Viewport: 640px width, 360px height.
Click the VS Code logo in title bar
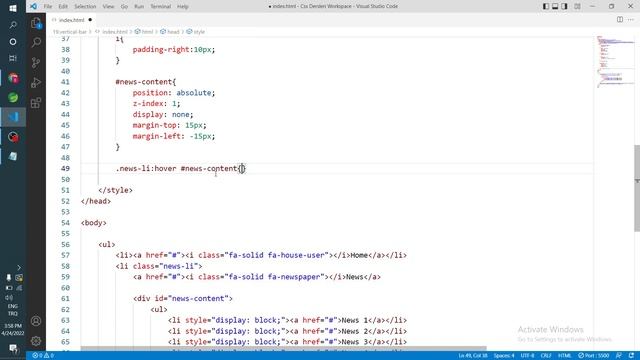click(x=33, y=6)
